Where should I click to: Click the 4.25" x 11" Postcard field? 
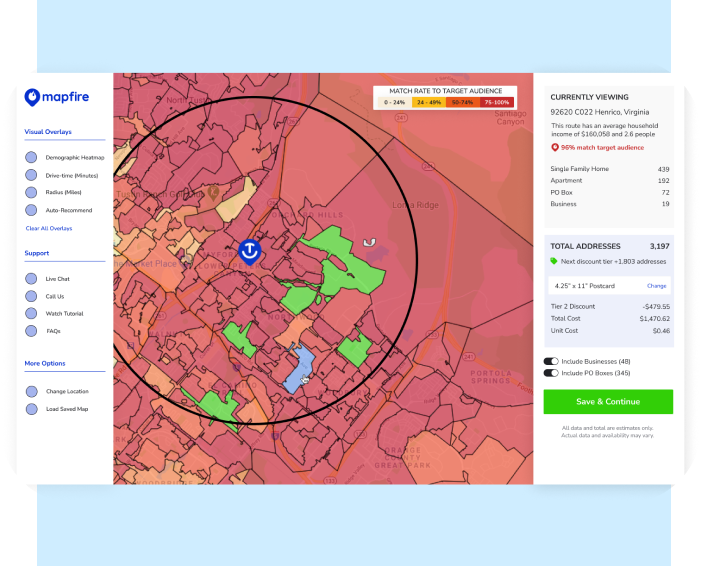point(609,286)
